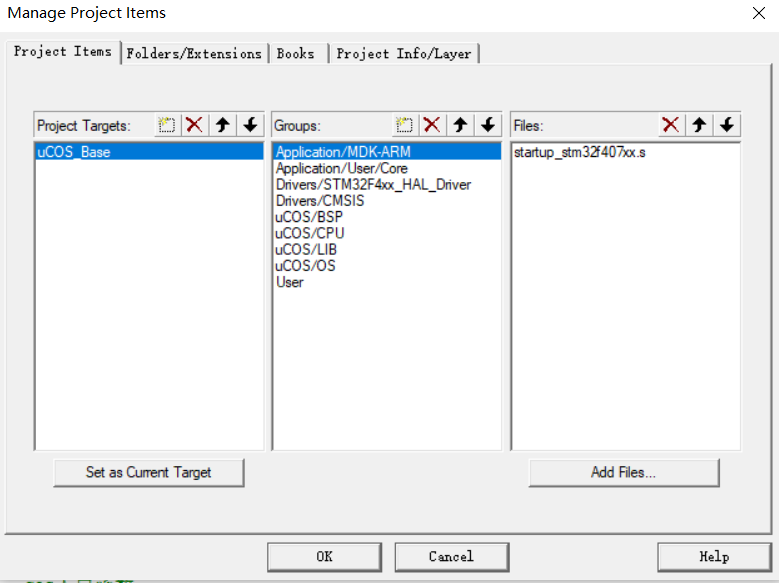
Task: Move the selected file up in Files
Action: pyautogui.click(x=699, y=125)
